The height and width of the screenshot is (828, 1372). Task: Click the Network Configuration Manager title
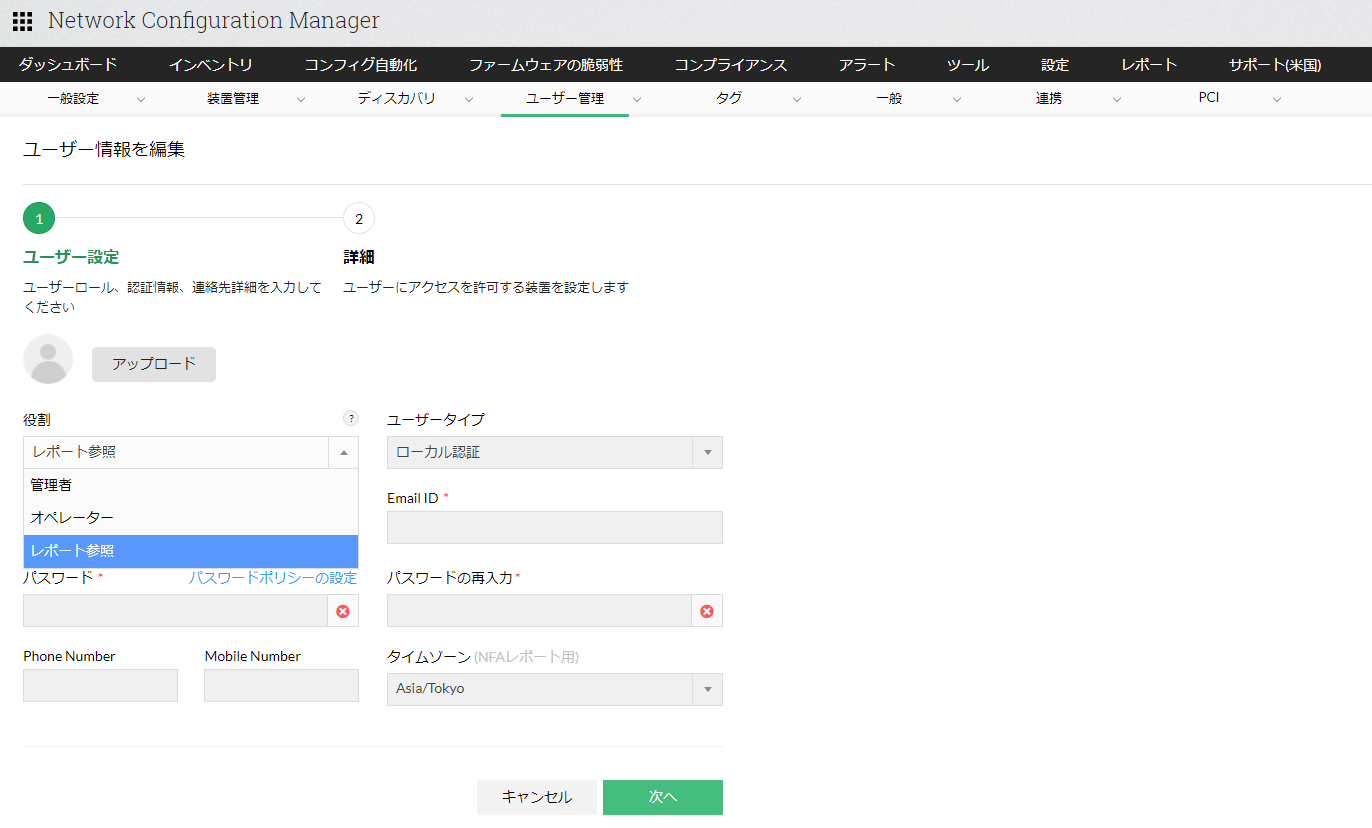214,21
